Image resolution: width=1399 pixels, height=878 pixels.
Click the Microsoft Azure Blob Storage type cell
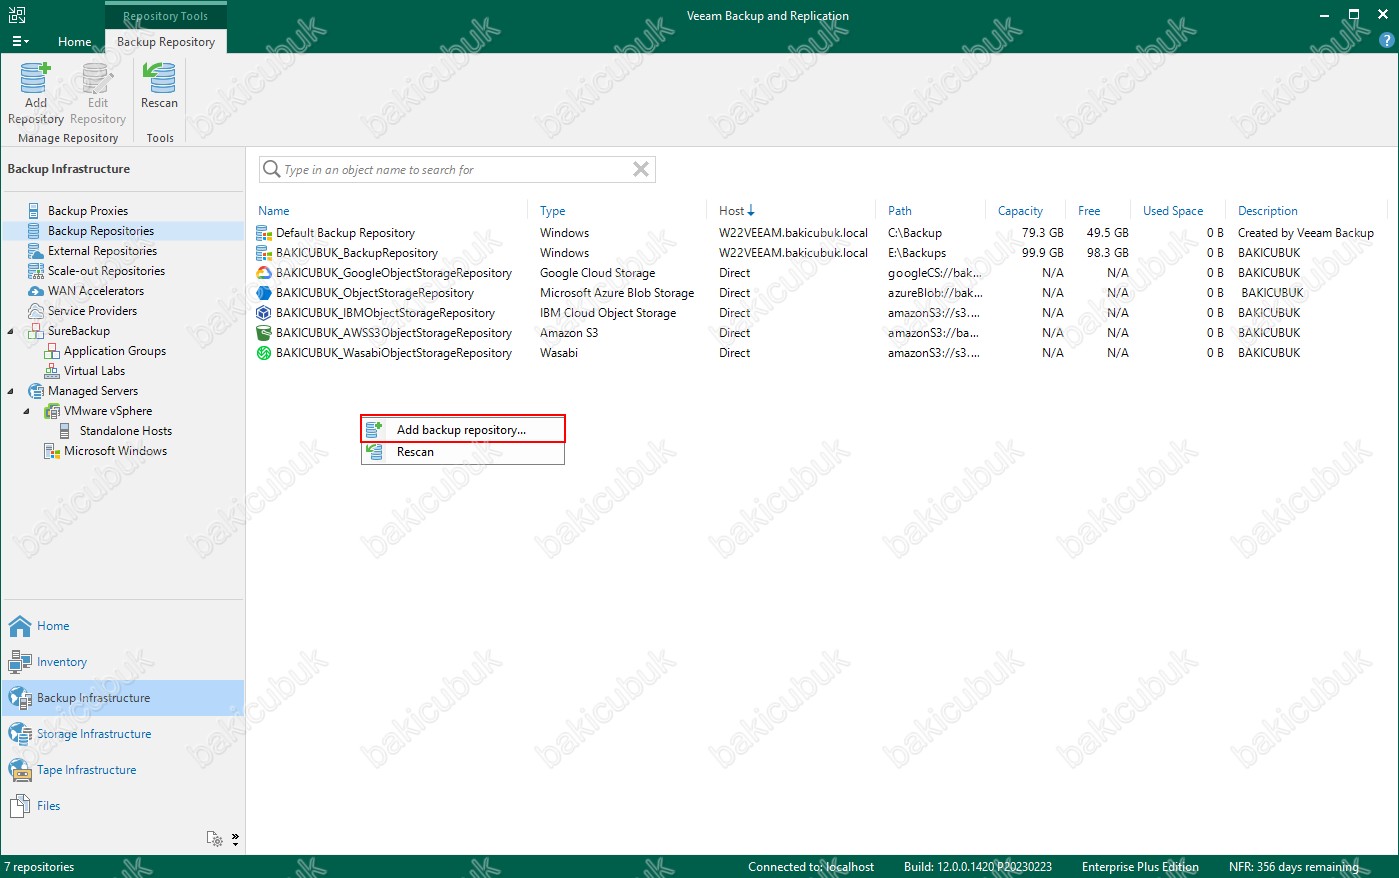[617, 293]
